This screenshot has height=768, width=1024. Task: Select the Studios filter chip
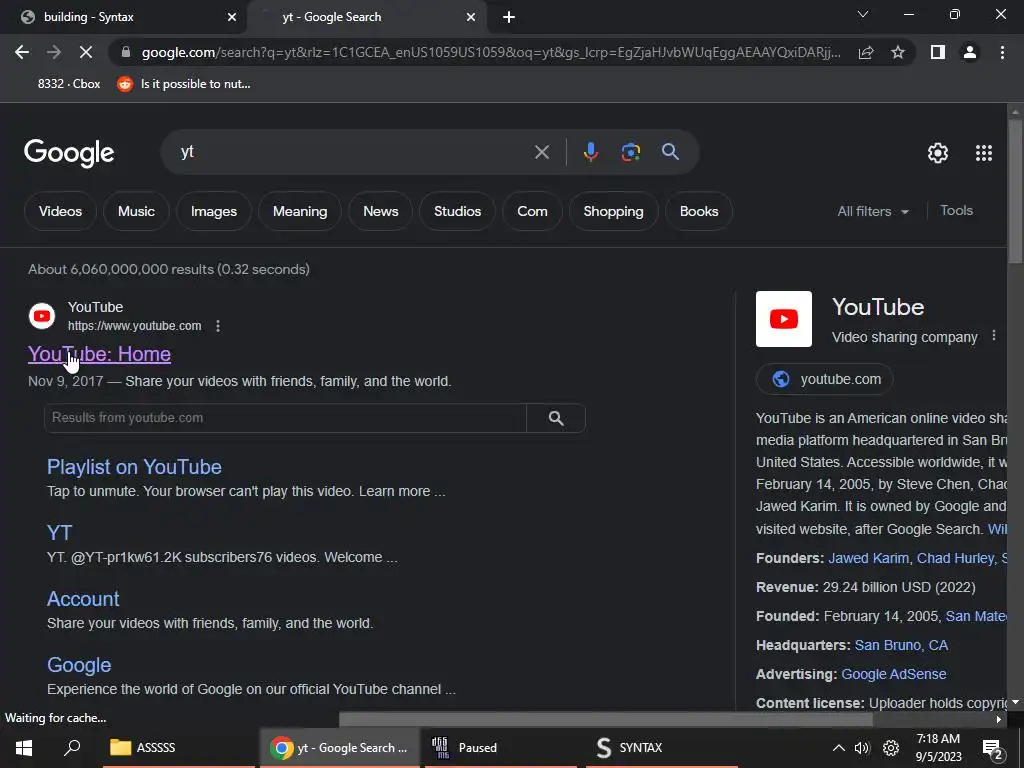(x=457, y=211)
